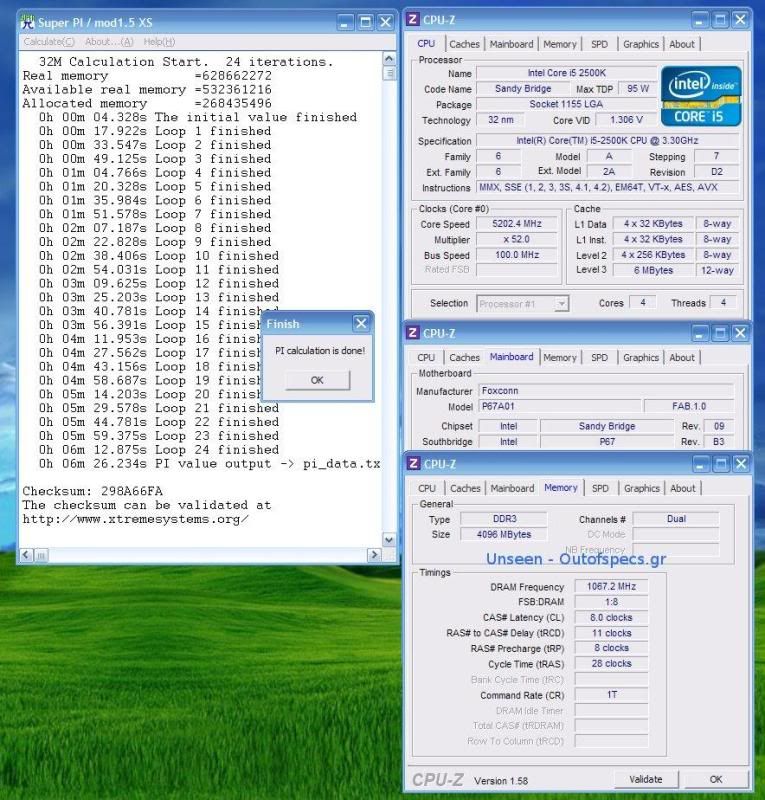
Task: Click the Intel Core i5 logo badge
Action: (700, 96)
